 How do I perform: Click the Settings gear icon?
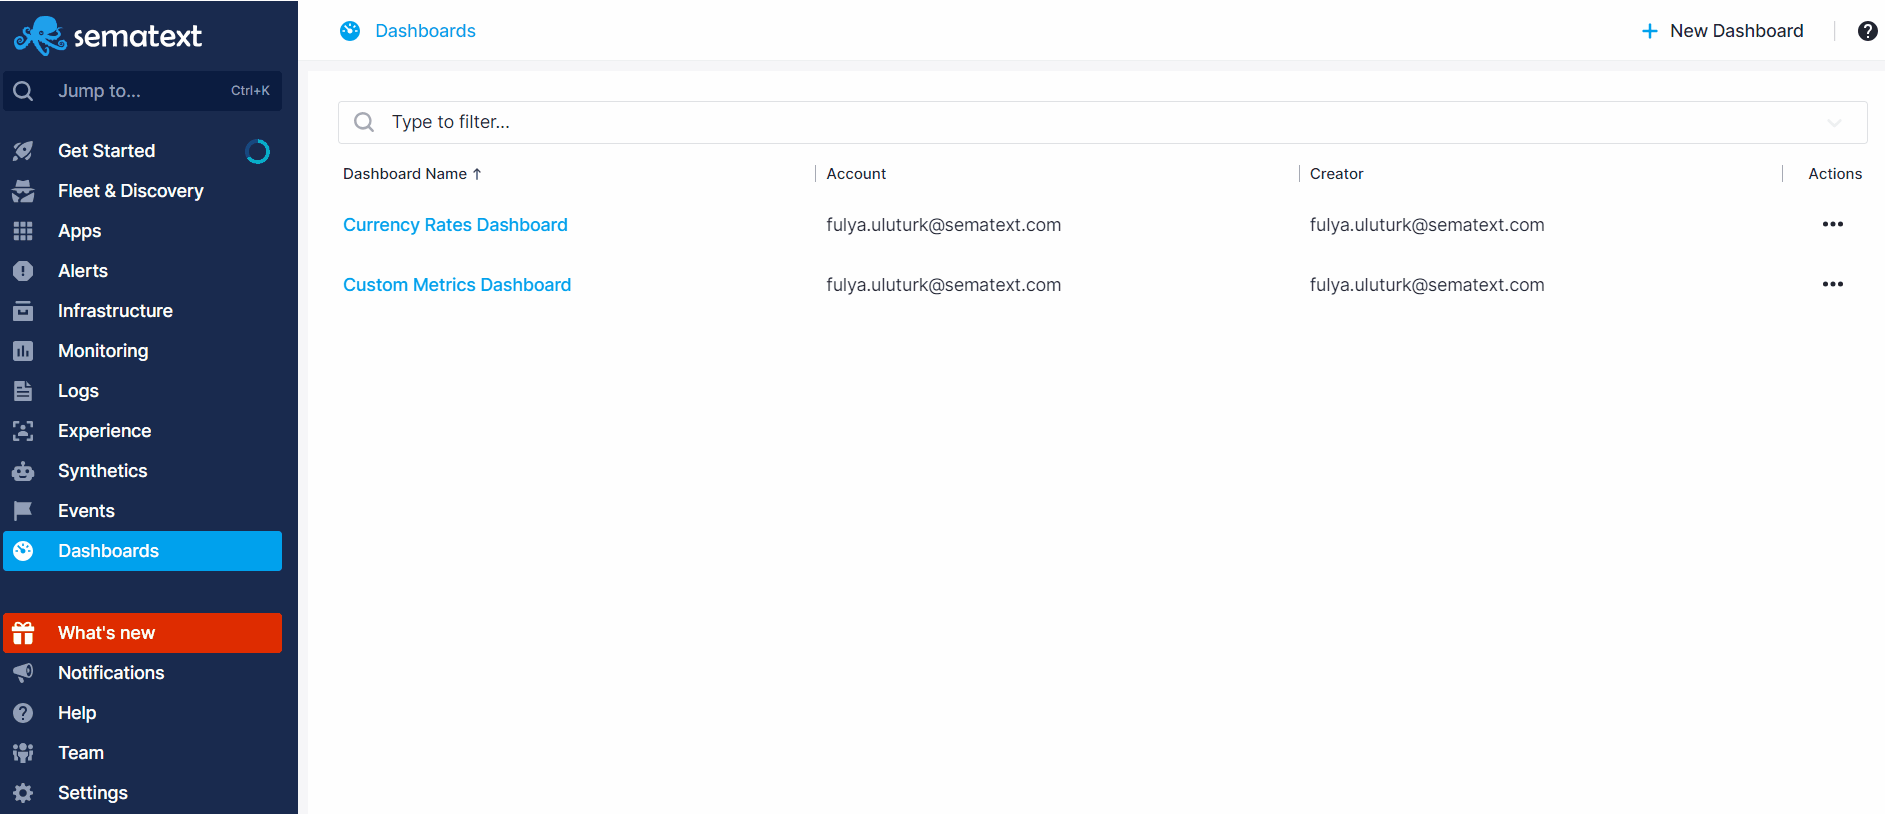[x=23, y=793]
